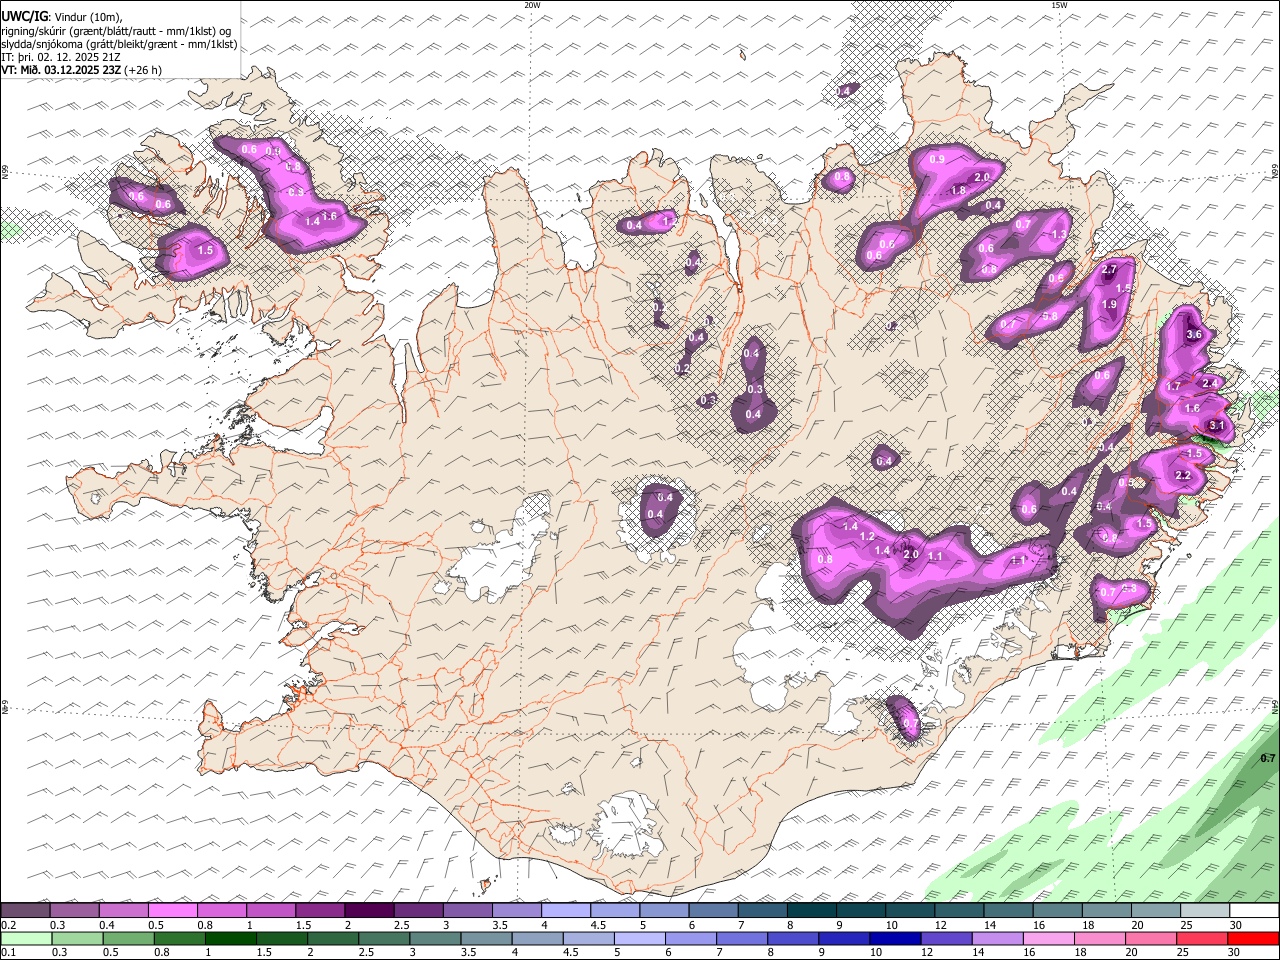Click the 0.4 label on the snow legend scale

107,925
